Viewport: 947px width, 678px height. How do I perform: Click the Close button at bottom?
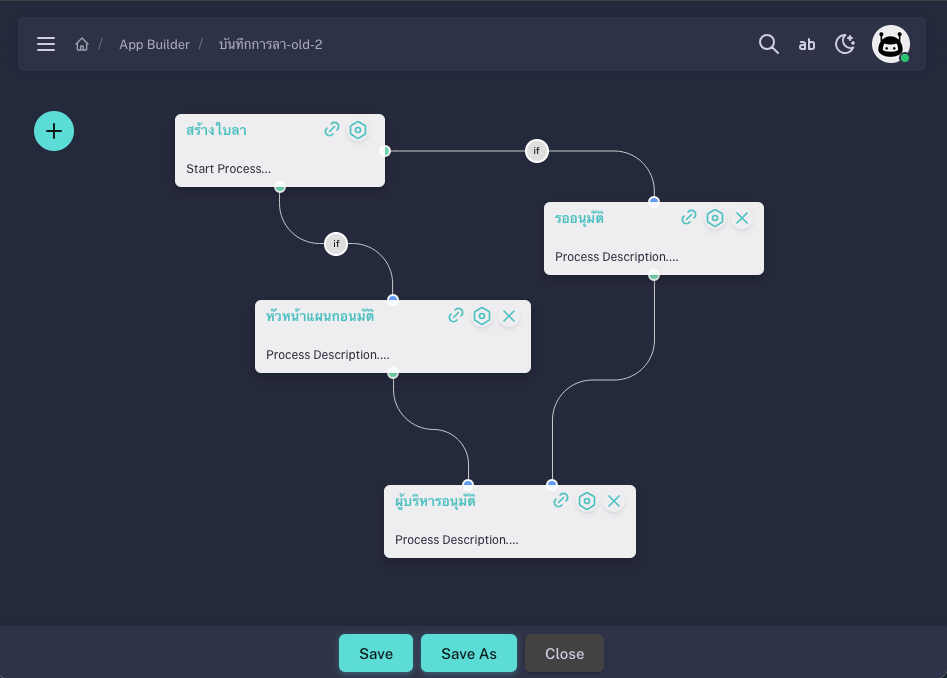[564, 653]
